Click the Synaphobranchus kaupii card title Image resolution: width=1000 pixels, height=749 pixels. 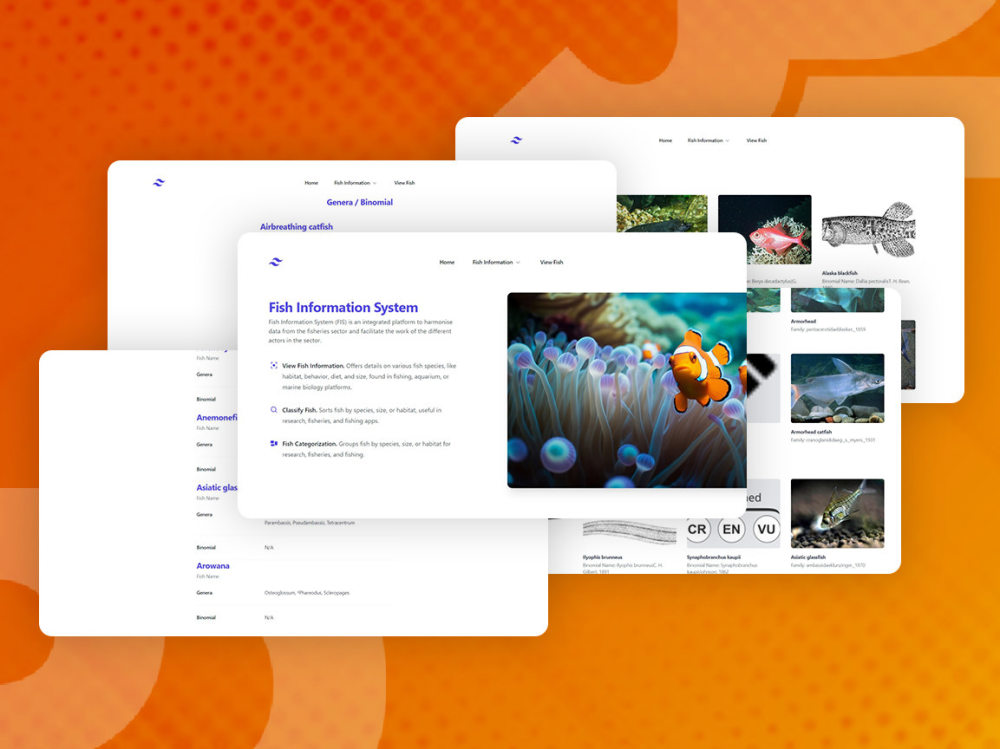coord(714,557)
